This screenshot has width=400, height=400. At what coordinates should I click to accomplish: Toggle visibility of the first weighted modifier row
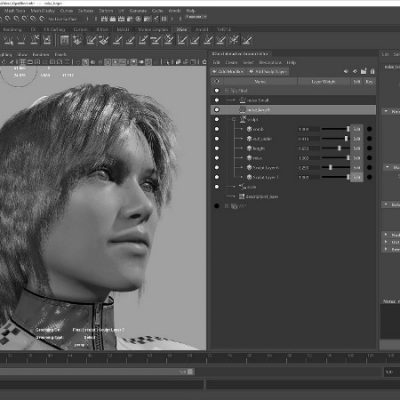(217, 129)
